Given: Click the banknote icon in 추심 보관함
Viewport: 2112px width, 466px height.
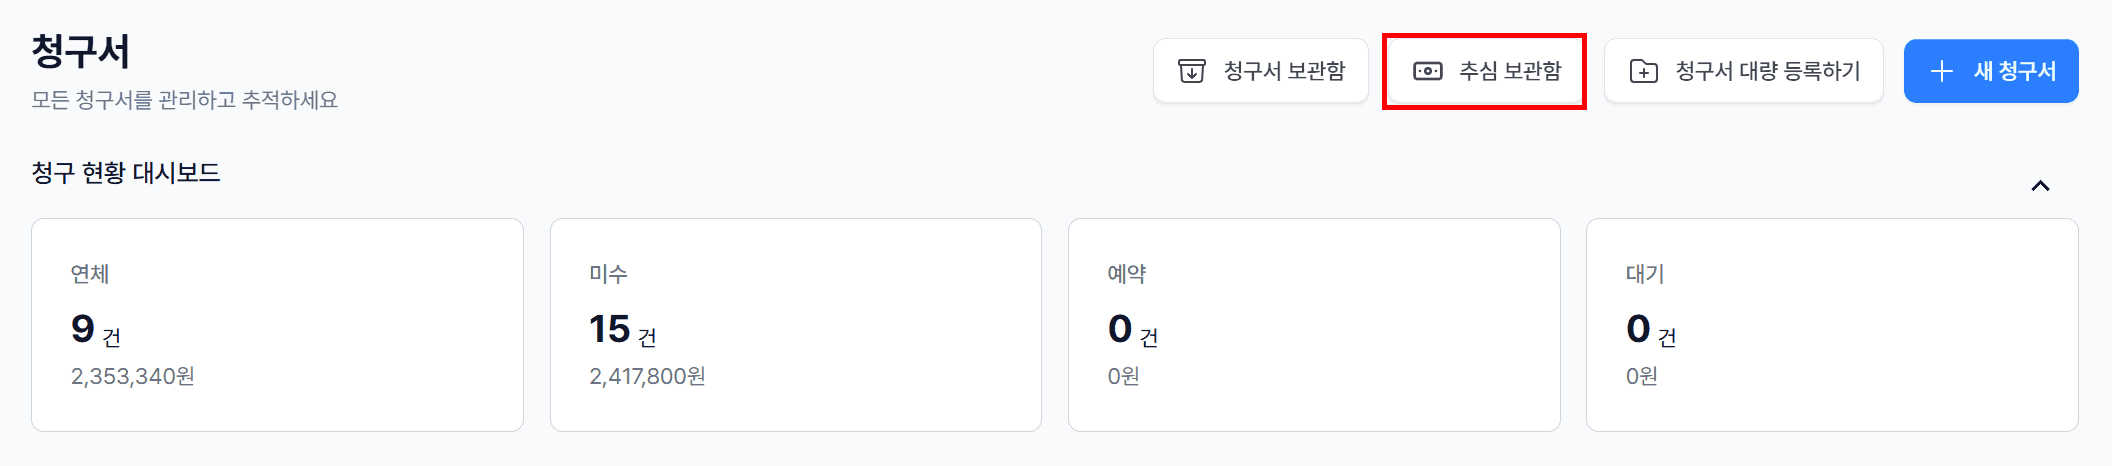Looking at the screenshot, I should 1427,71.
